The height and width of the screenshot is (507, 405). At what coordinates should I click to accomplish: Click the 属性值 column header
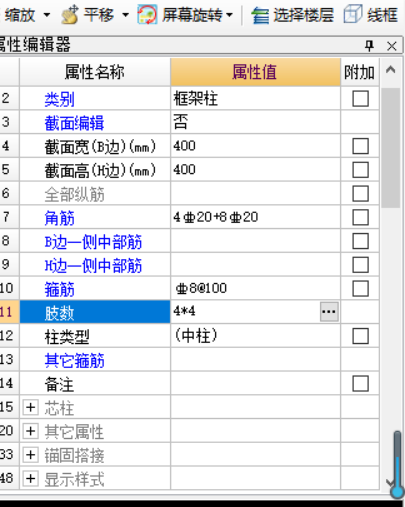255,72
